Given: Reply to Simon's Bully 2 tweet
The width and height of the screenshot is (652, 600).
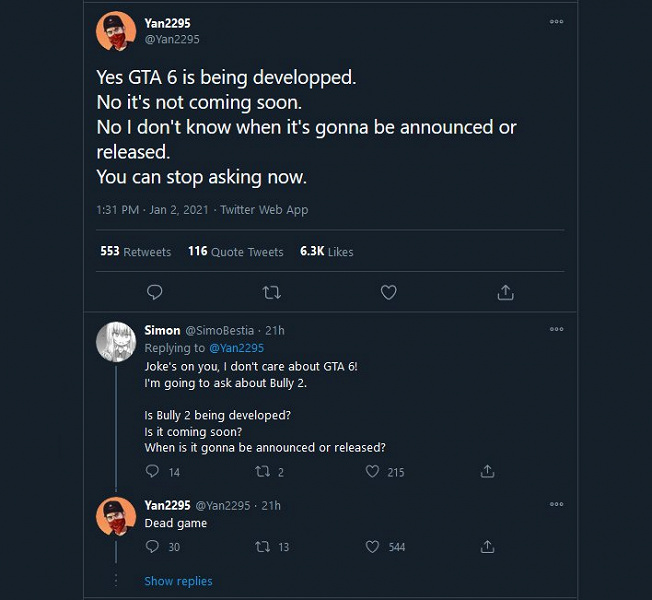Looking at the screenshot, I should [x=152, y=471].
